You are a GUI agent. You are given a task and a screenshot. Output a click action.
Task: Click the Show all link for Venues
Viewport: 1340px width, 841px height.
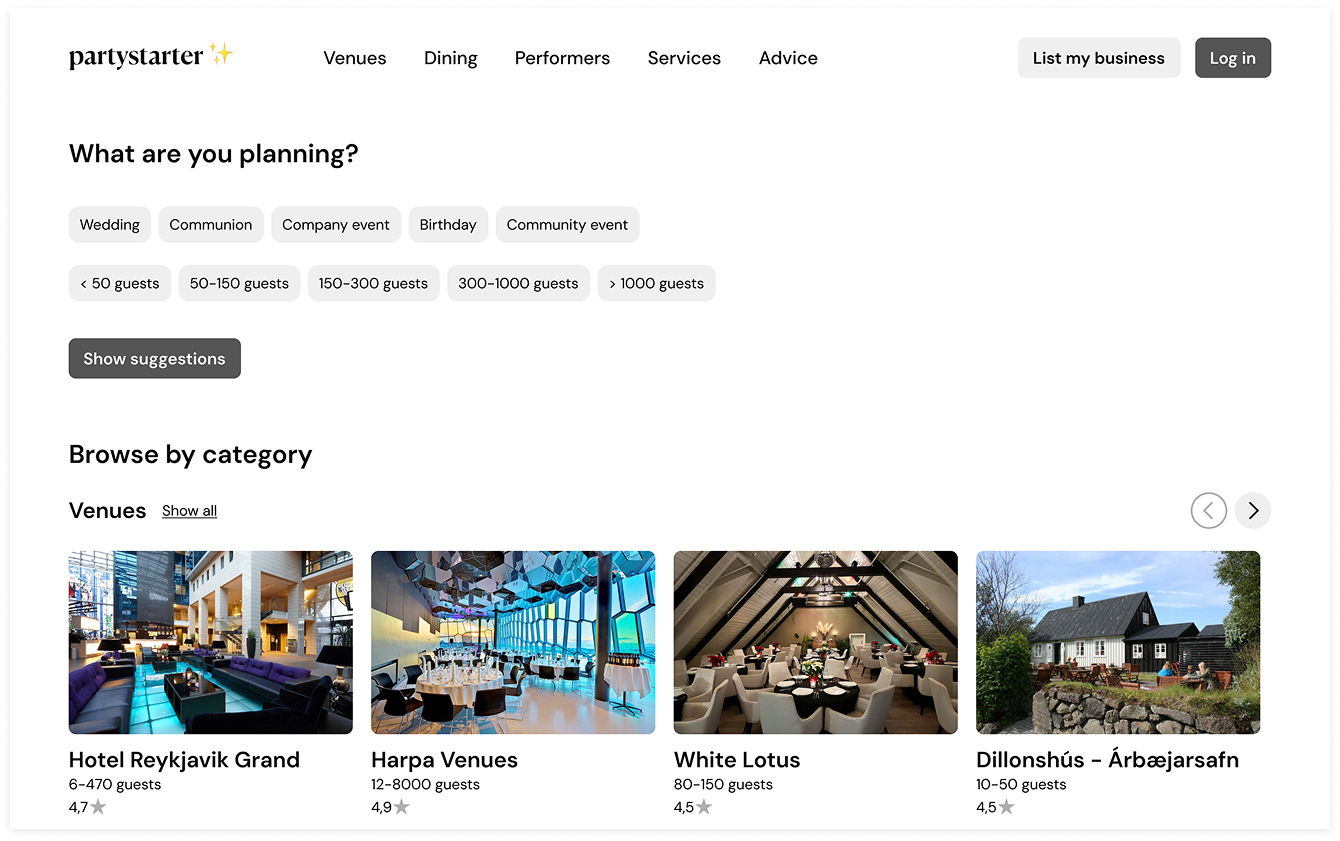click(189, 510)
